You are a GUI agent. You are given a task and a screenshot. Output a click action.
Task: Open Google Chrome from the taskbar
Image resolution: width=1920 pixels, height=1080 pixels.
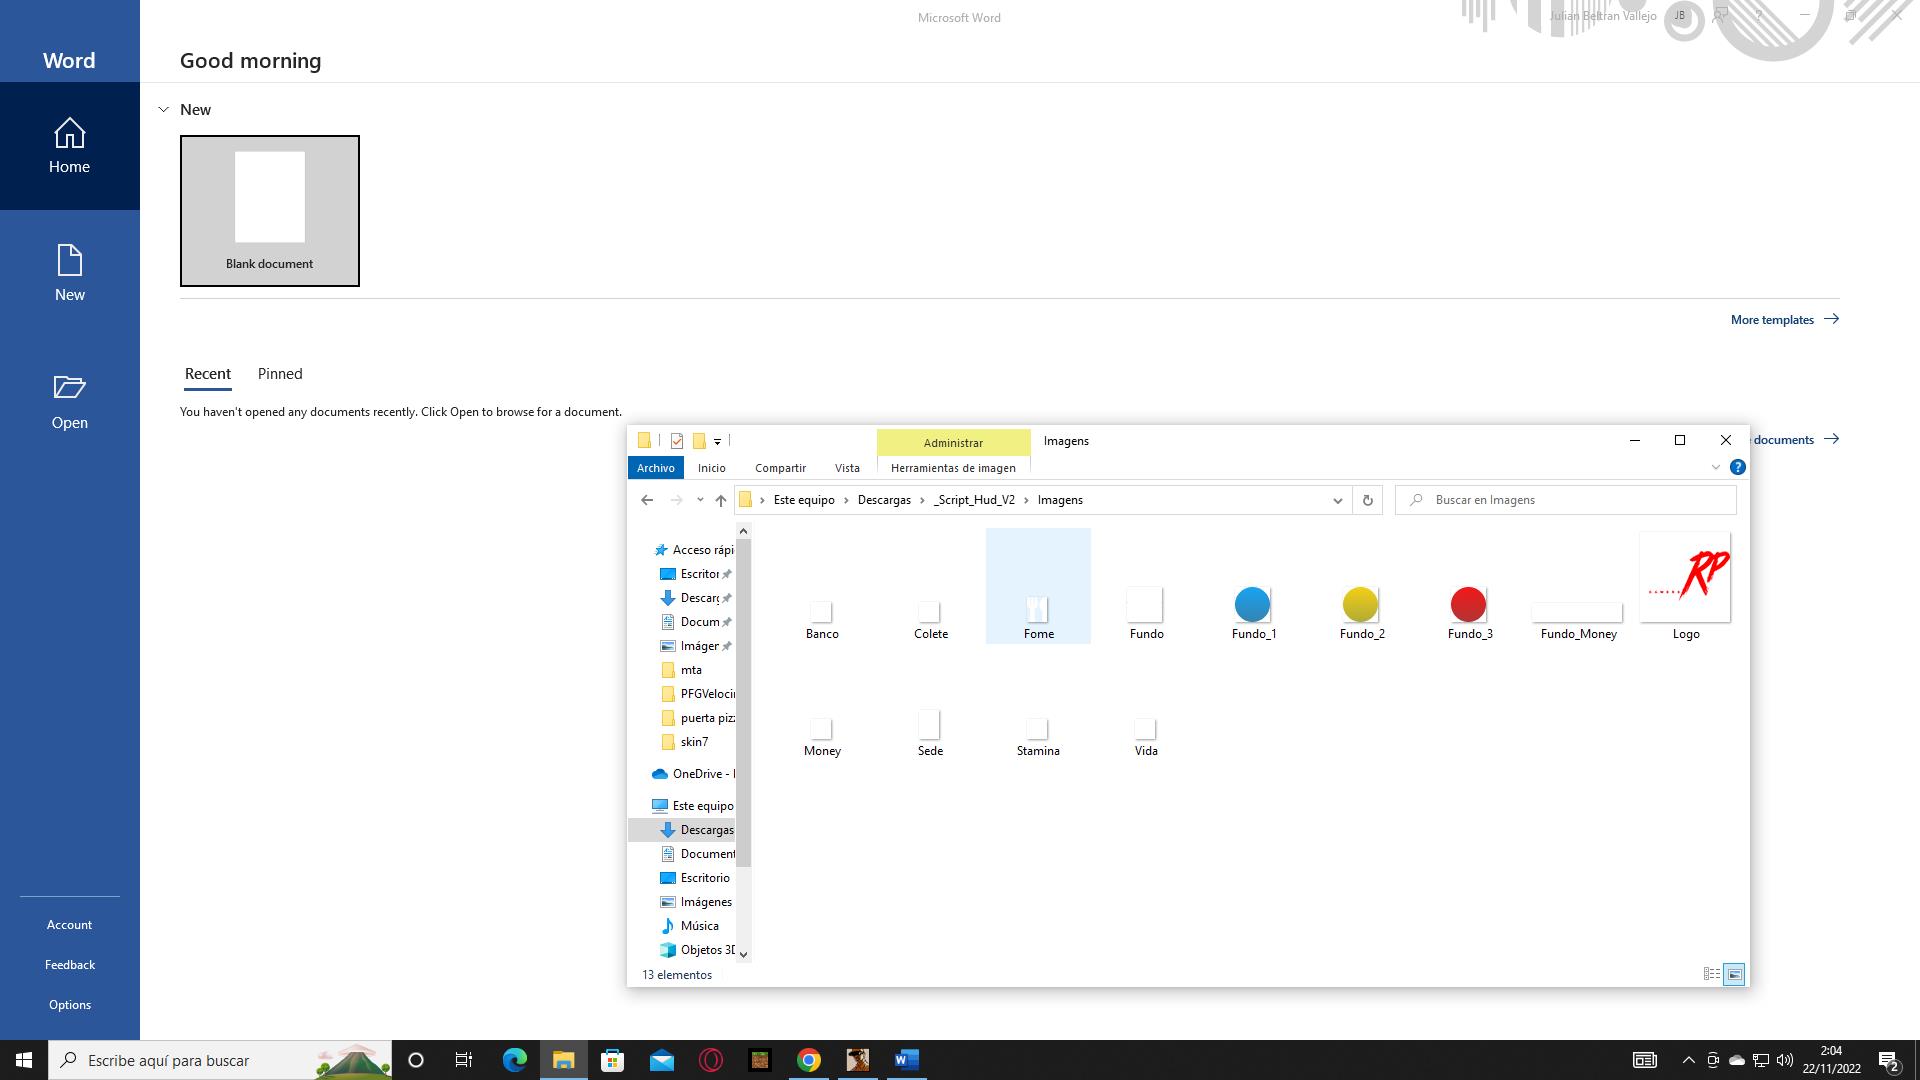point(809,1060)
